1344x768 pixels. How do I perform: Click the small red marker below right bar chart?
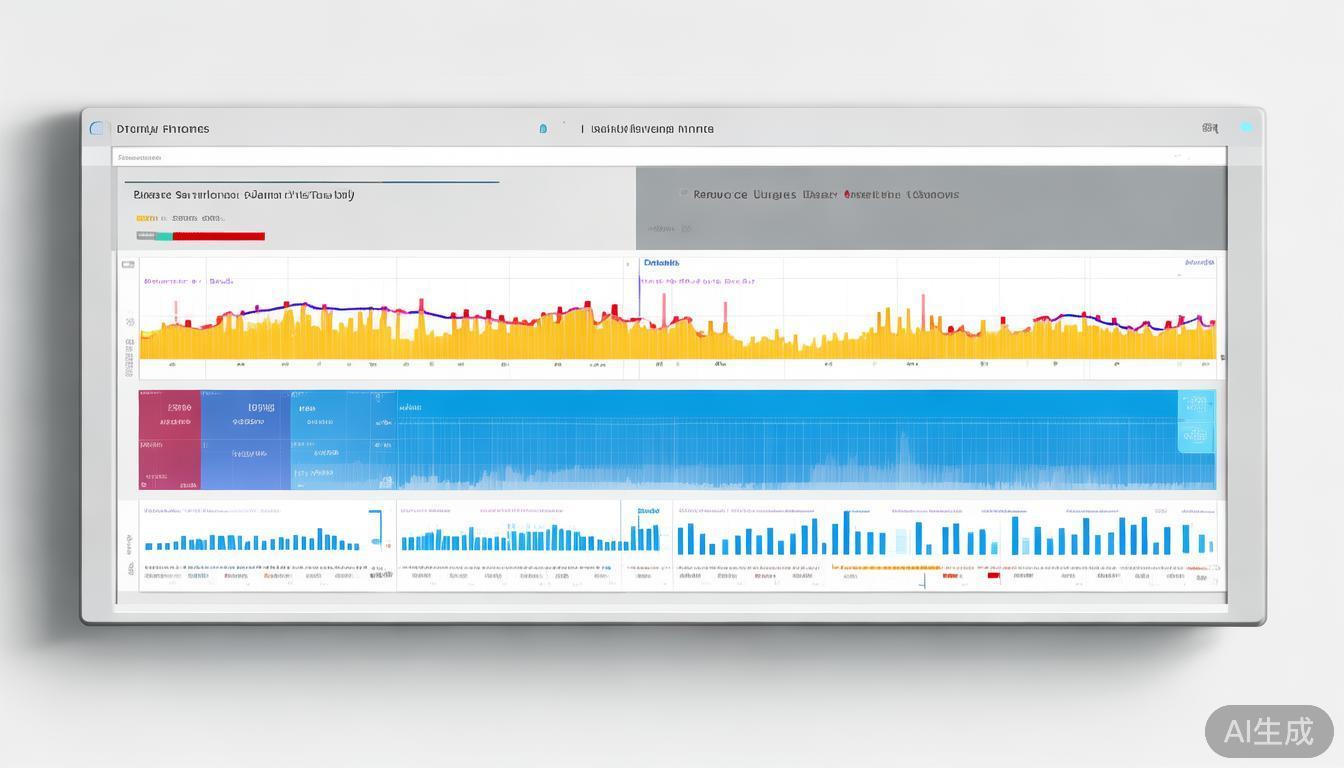coord(993,576)
